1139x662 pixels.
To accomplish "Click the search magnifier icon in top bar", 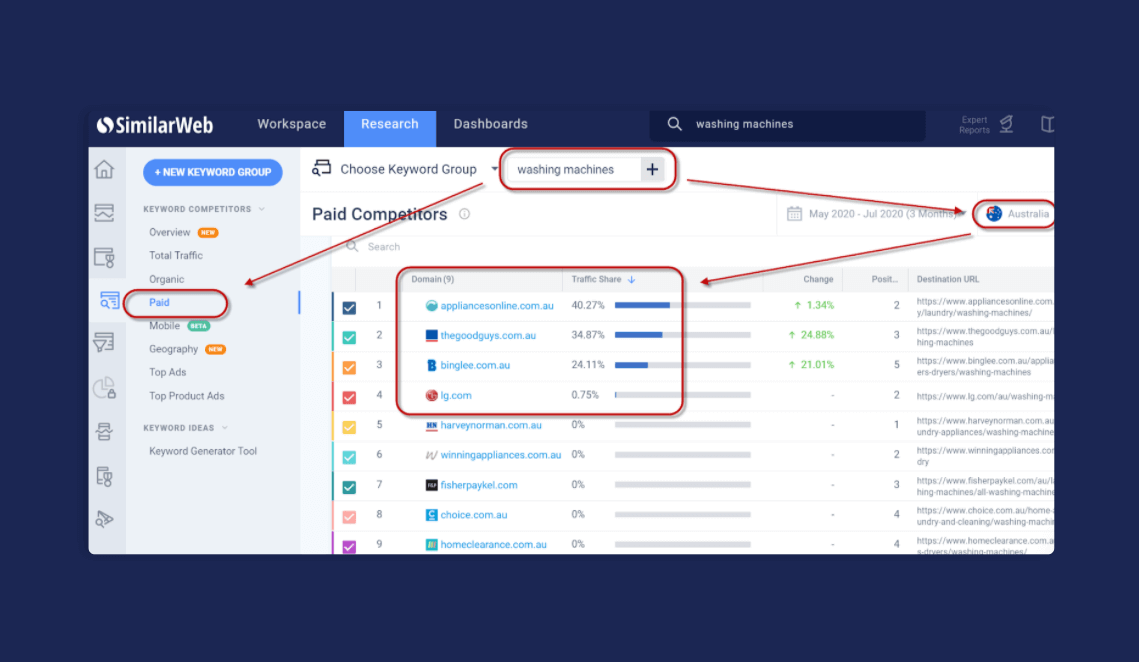I will tap(675, 124).
